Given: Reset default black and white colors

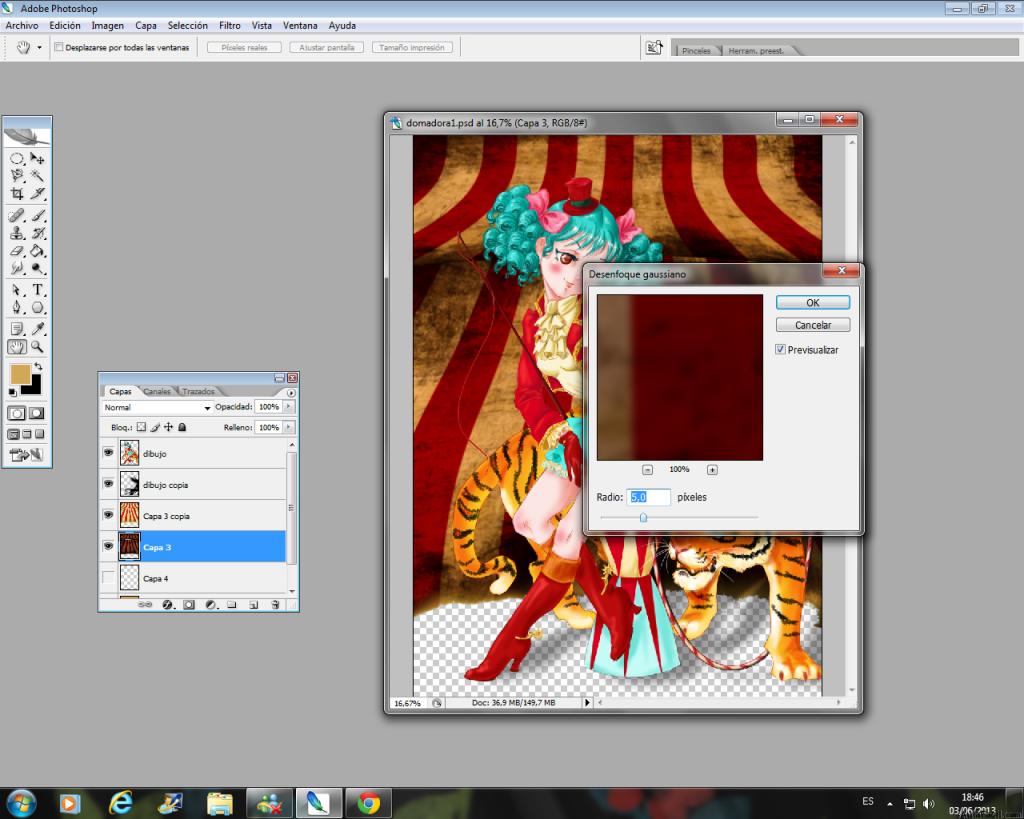Looking at the screenshot, I should tap(12, 392).
